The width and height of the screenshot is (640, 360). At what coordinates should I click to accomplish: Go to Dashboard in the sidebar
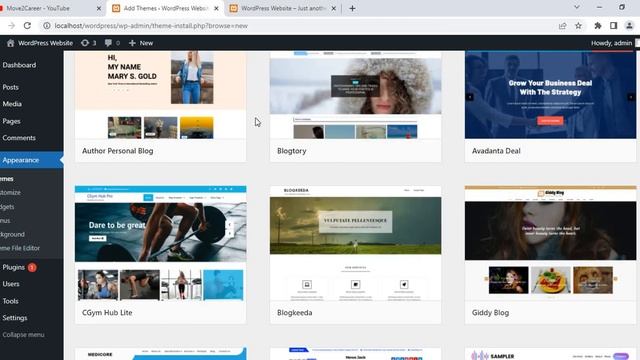click(19, 65)
